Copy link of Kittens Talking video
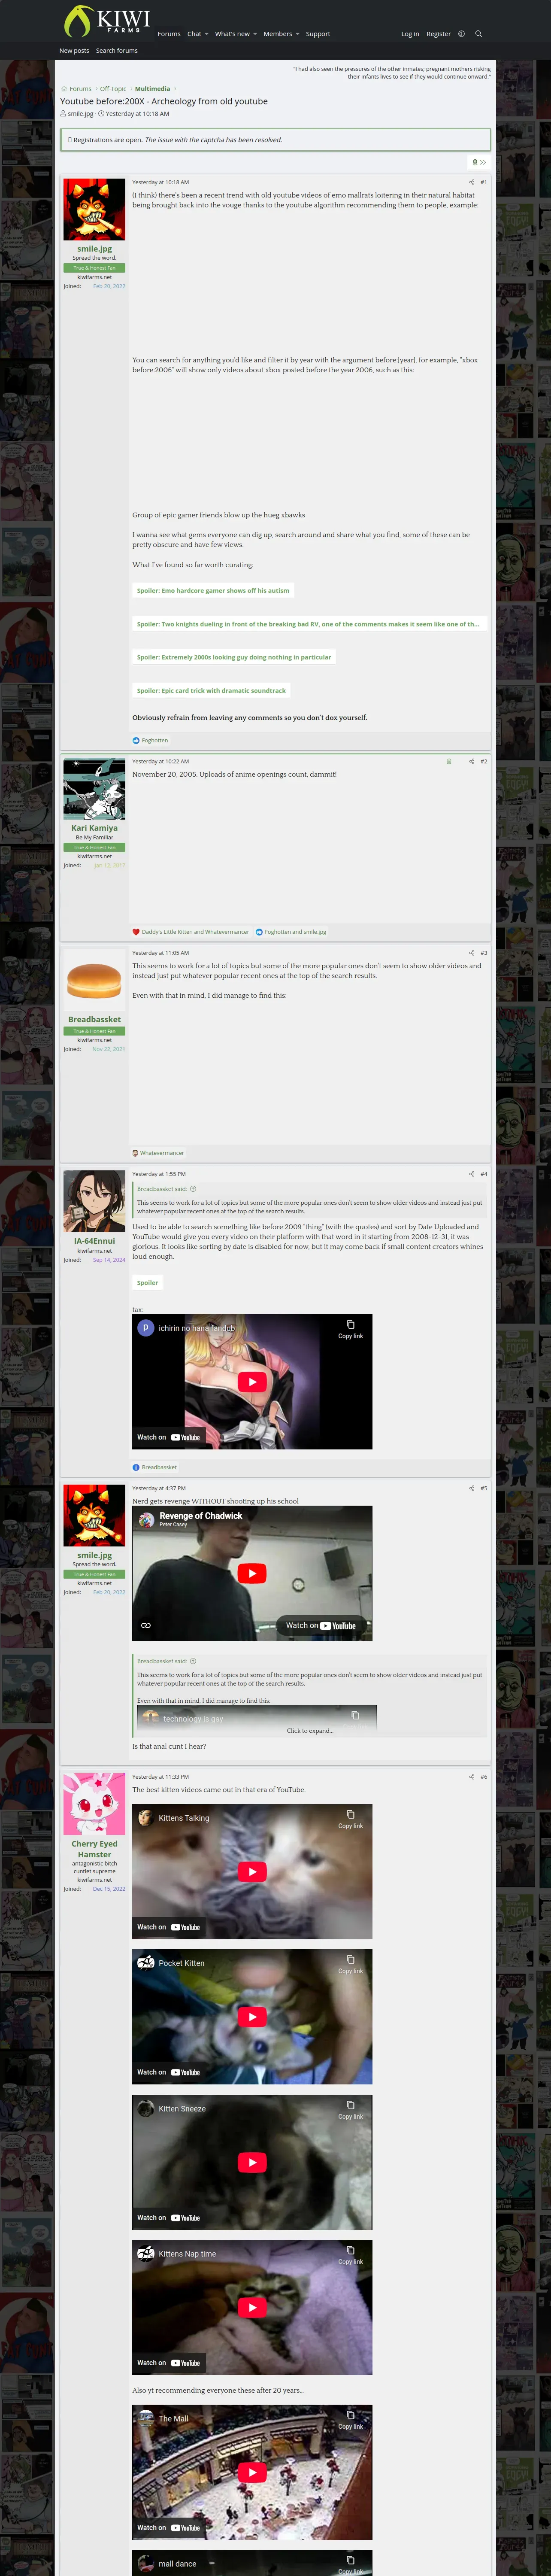 point(350,1819)
